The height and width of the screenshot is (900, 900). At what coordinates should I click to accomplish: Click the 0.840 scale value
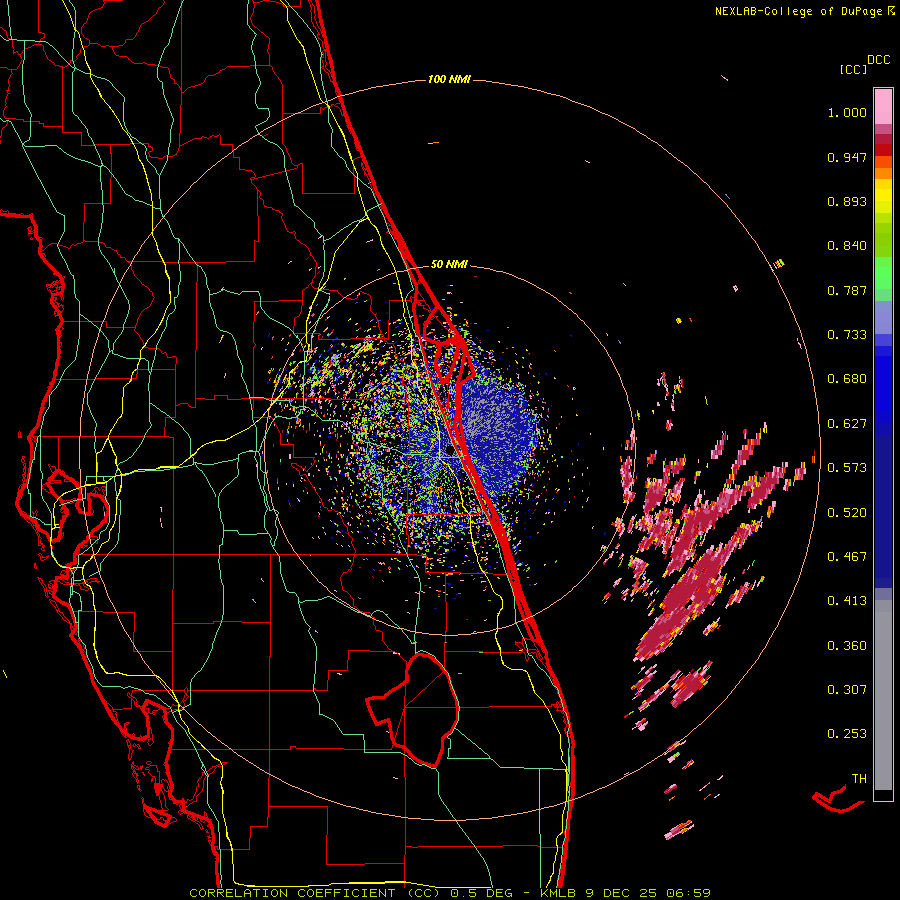tap(847, 246)
